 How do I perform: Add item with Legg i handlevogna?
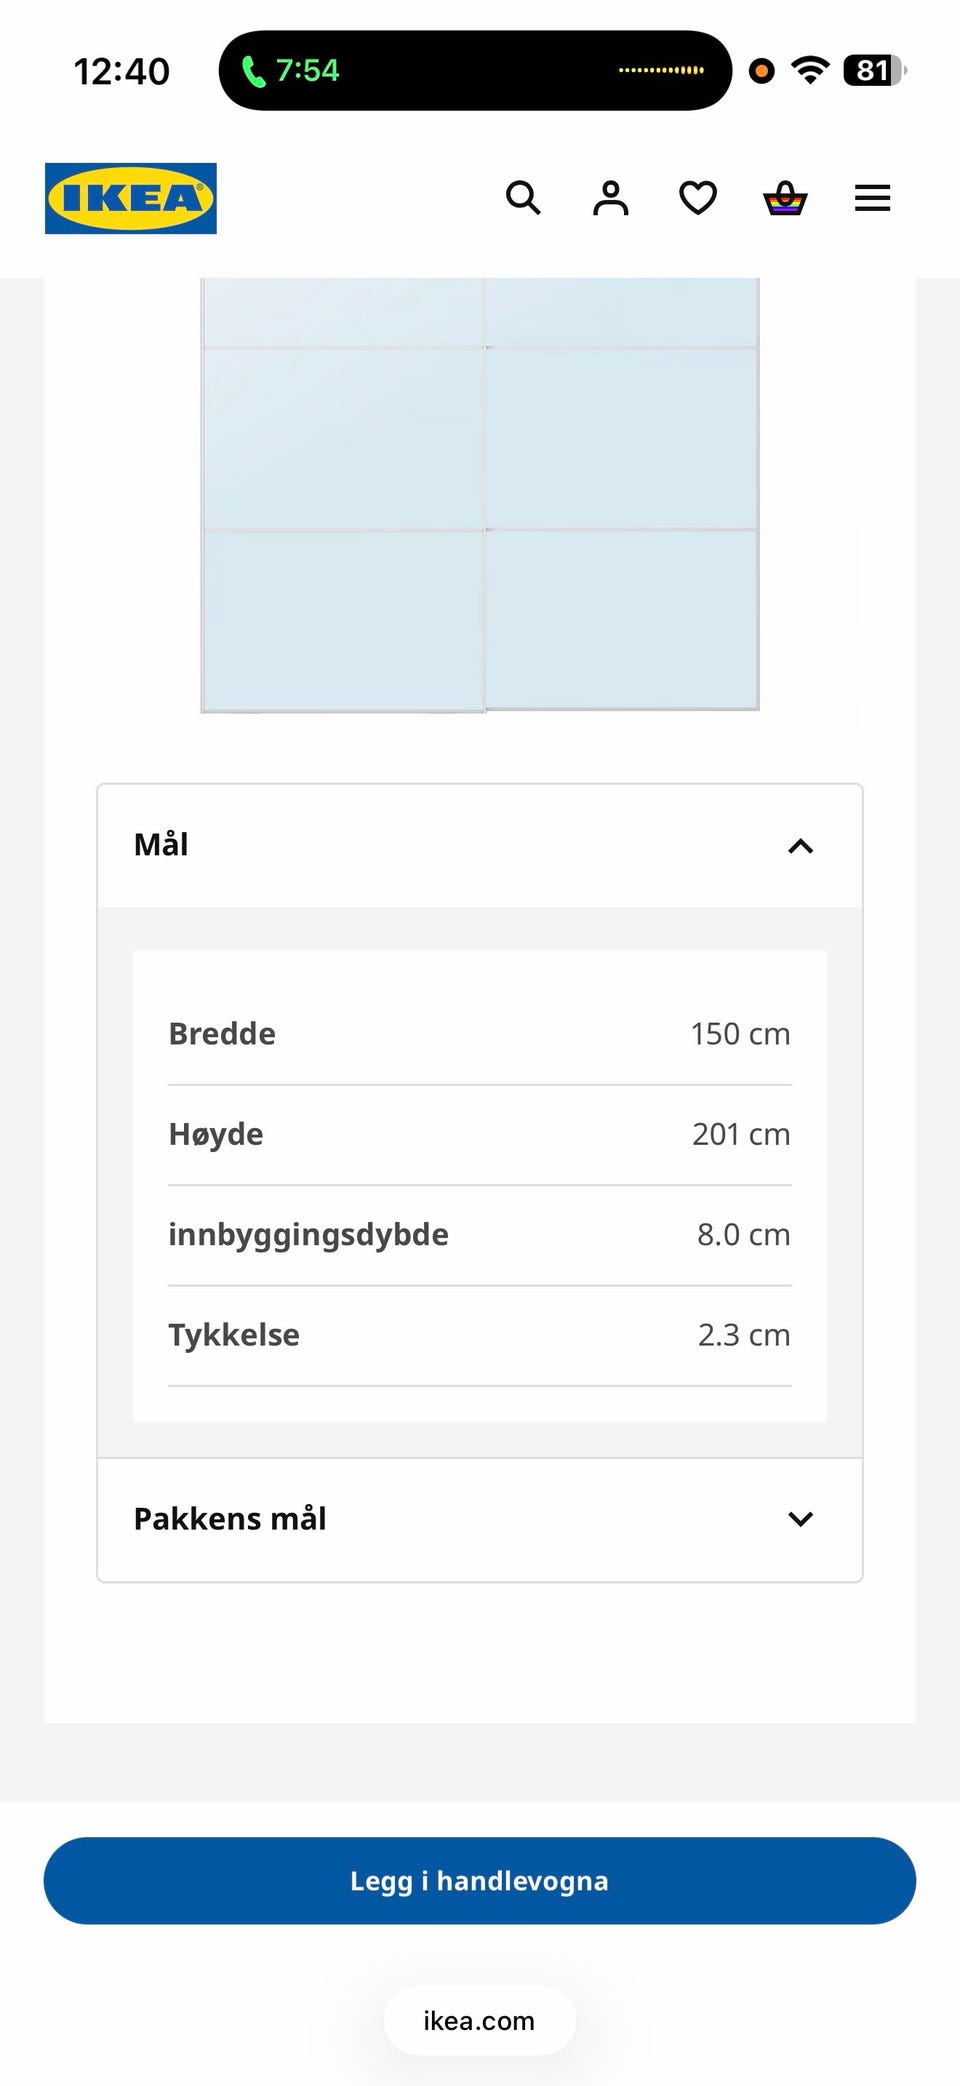point(480,1881)
